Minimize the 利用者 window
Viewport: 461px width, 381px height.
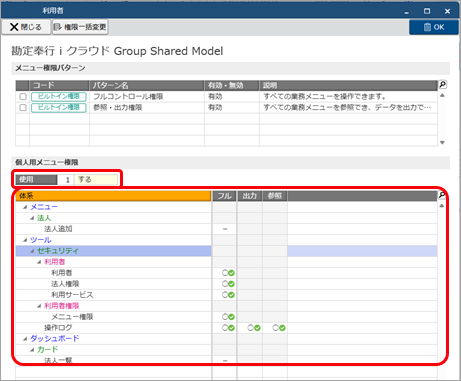point(406,12)
